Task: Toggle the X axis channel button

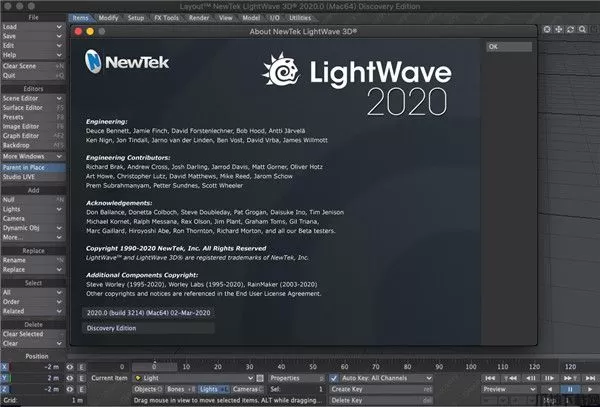Action: point(5,367)
